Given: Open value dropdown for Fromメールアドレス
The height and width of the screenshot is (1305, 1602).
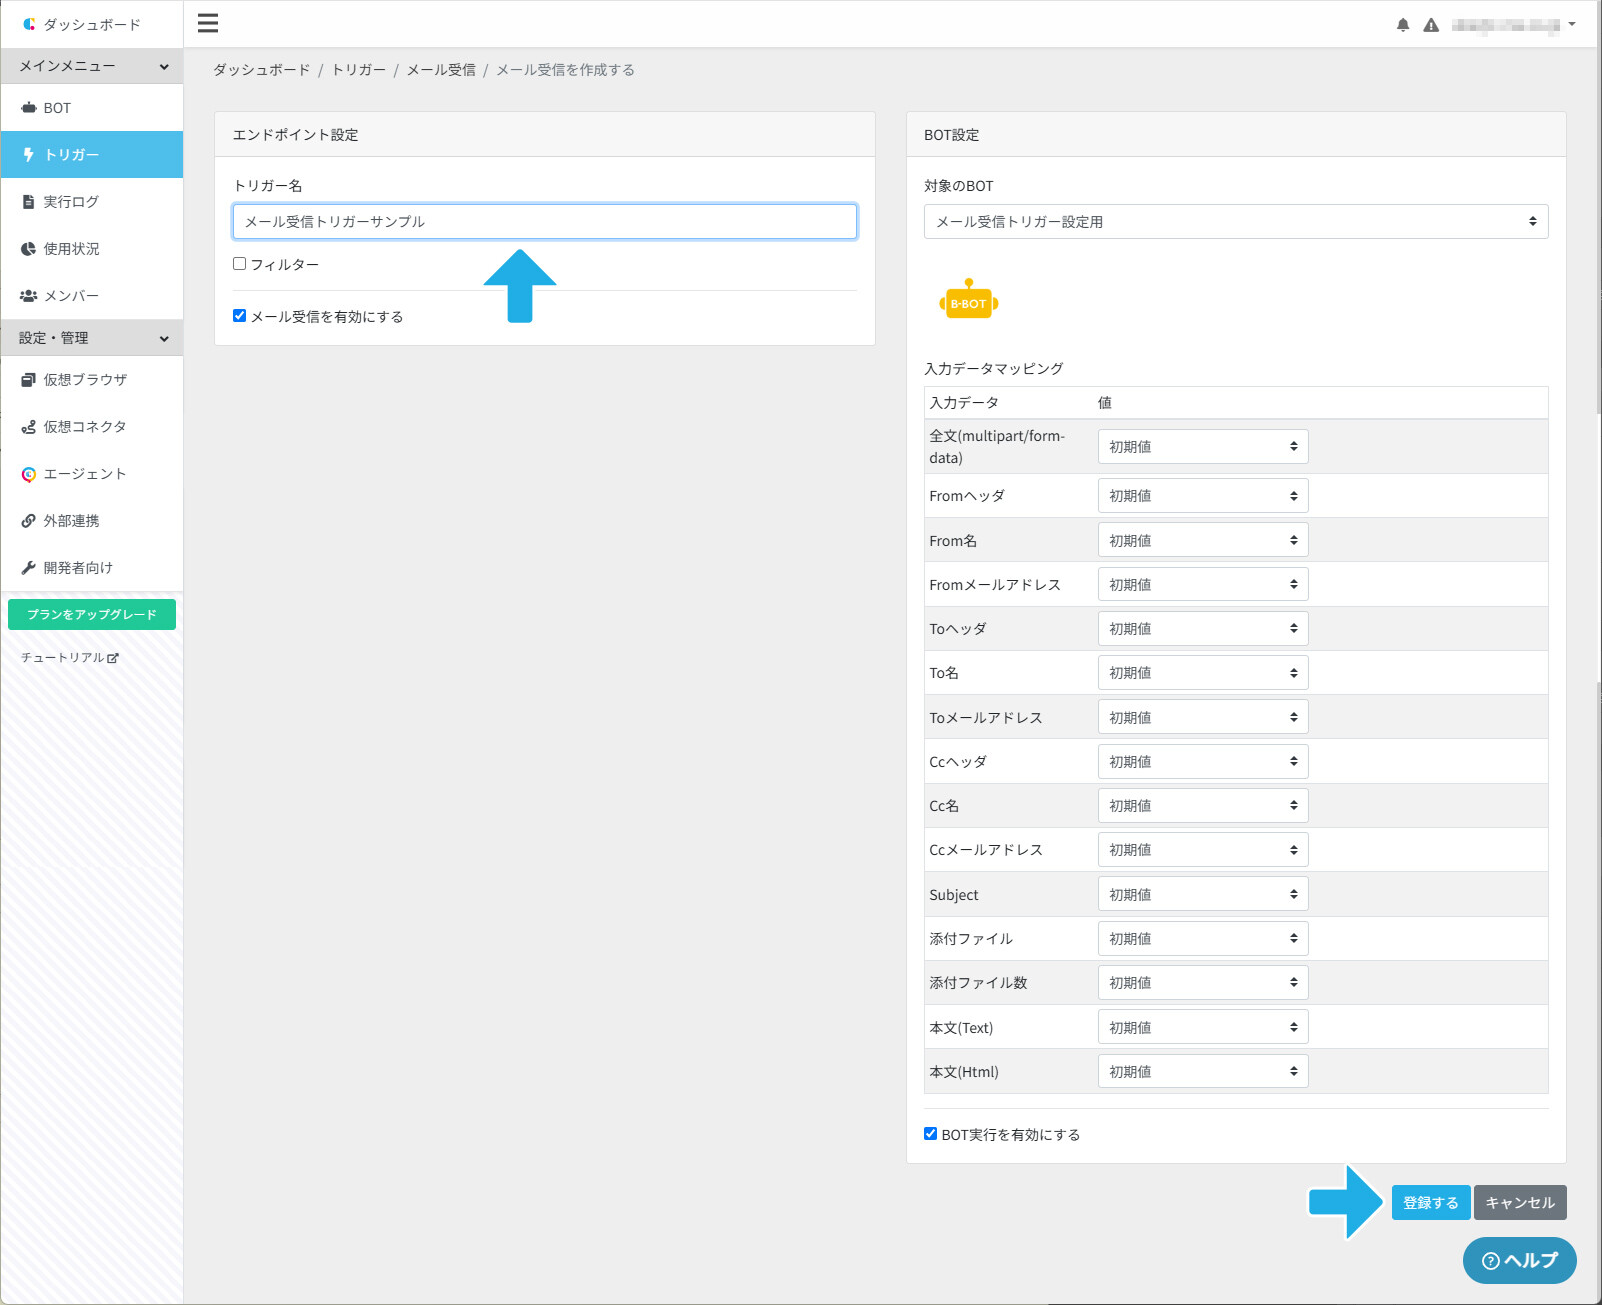Looking at the screenshot, I should [x=1203, y=584].
